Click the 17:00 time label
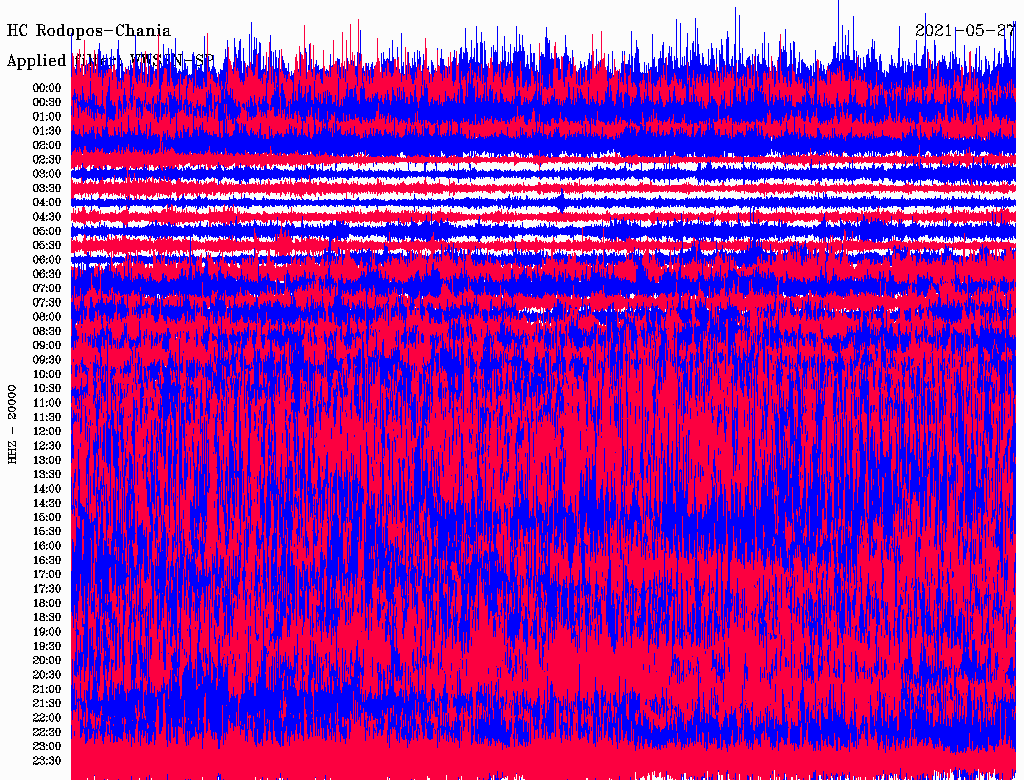Viewport: 1024px width, 780px height. (47, 575)
